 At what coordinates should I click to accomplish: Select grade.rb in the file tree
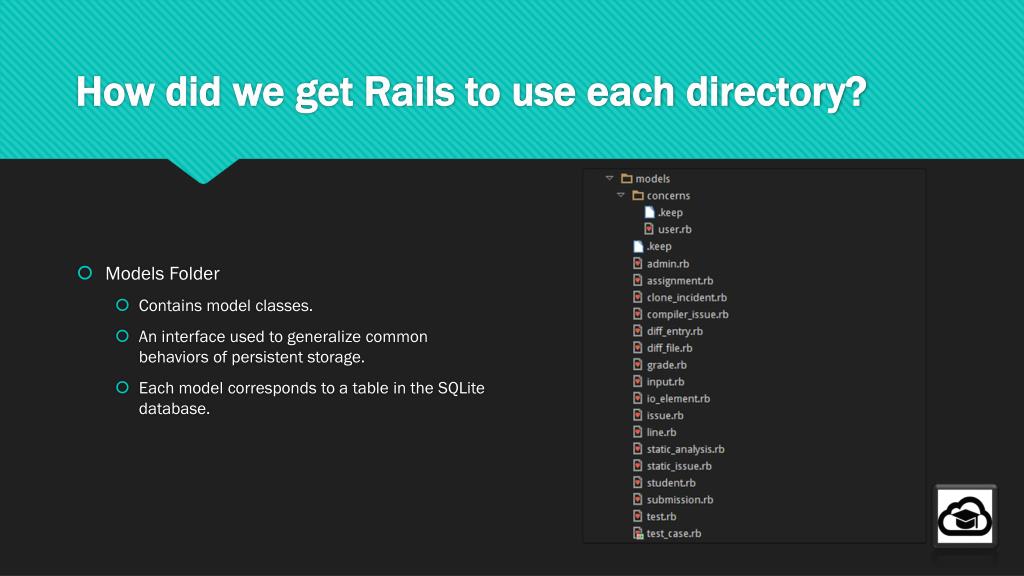click(x=666, y=365)
